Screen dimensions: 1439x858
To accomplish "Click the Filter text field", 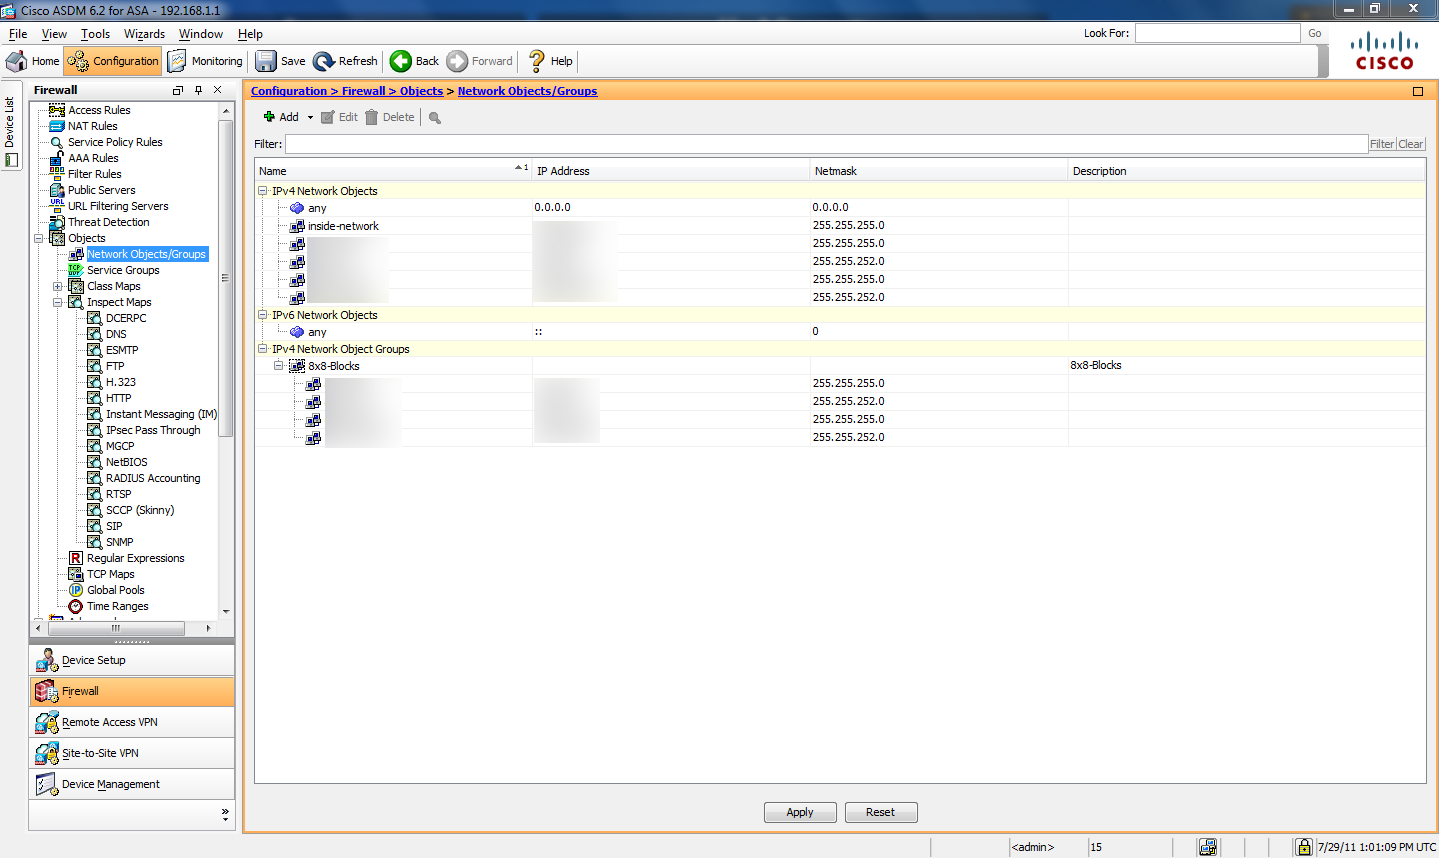I will pos(826,144).
